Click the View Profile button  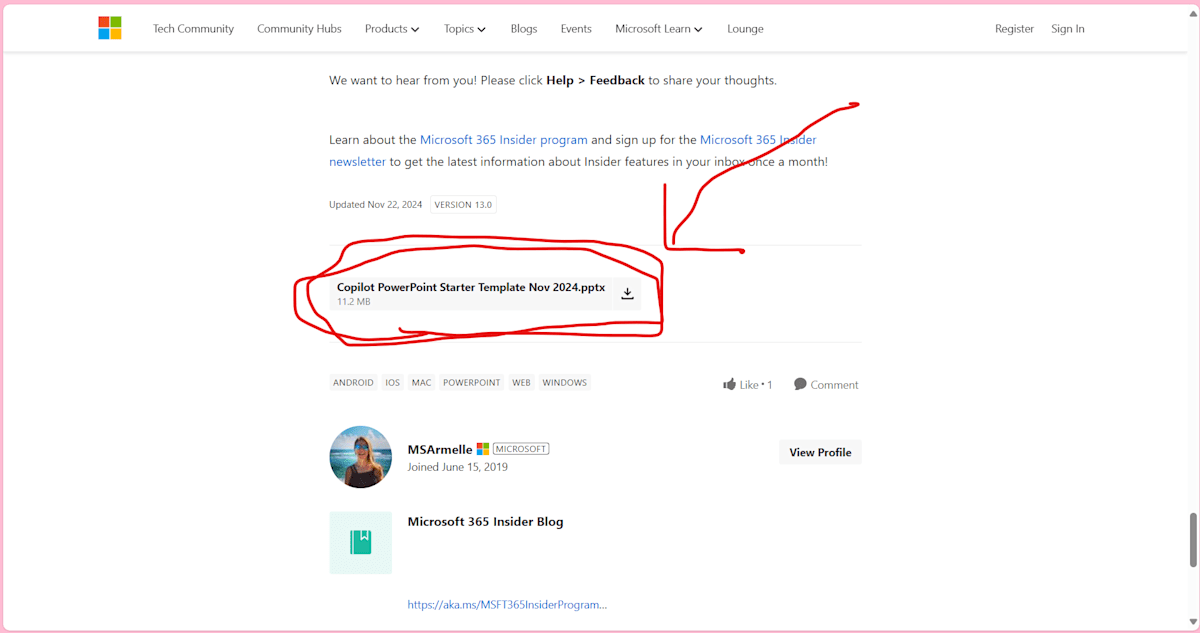(820, 452)
